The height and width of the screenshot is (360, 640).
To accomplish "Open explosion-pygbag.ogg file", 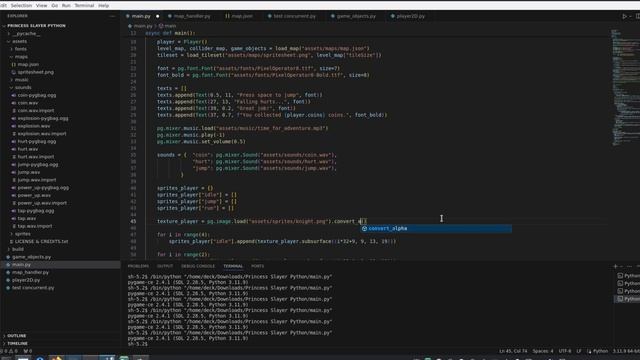I will click(43, 118).
